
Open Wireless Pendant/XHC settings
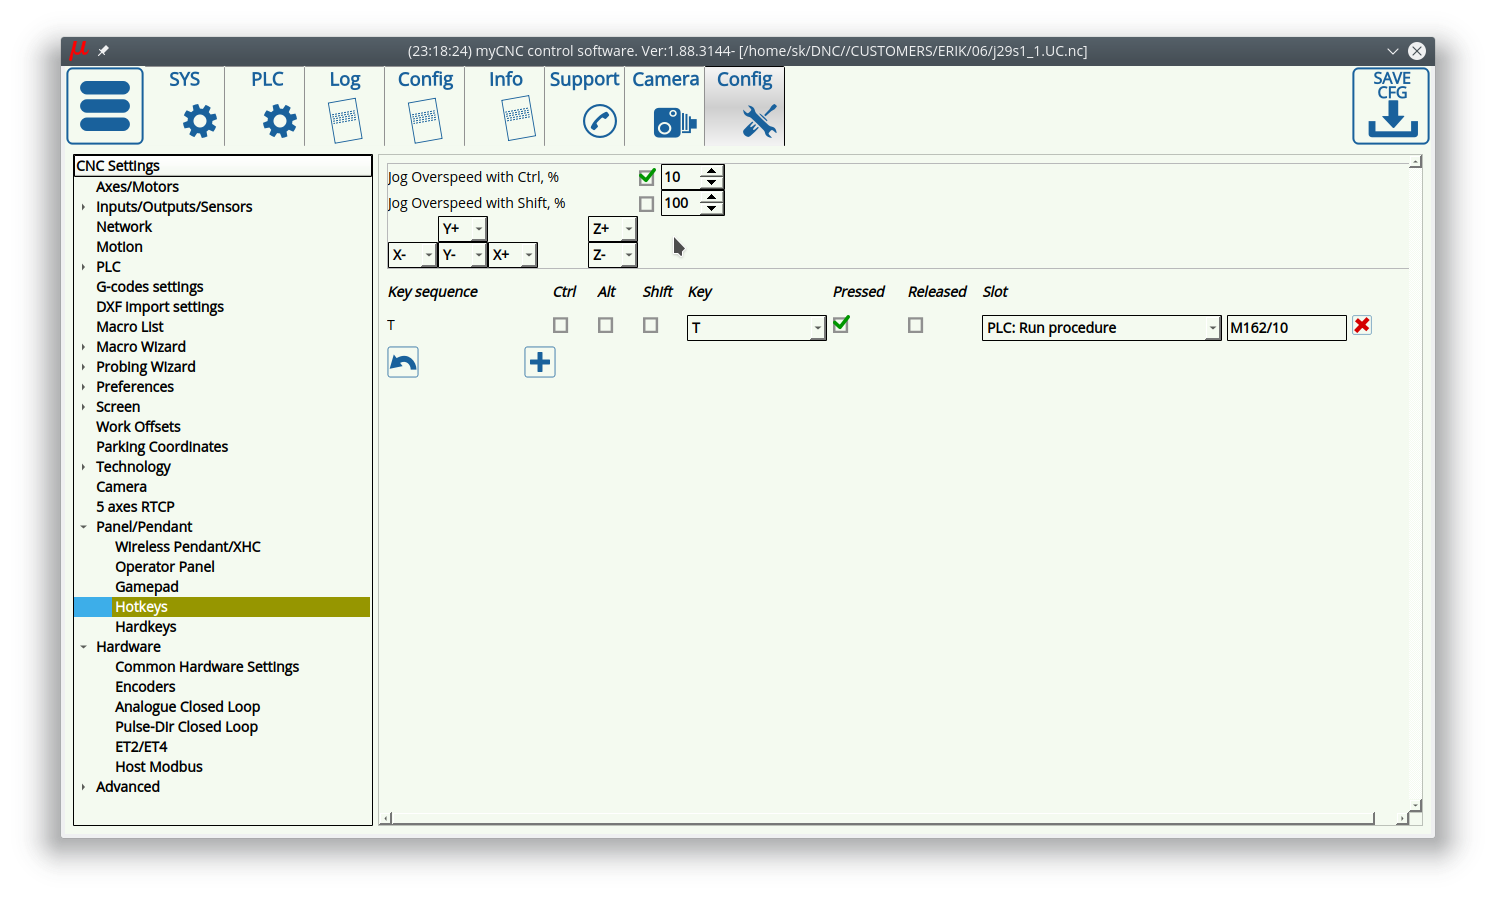pyautogui.click(x=188, y=547)
